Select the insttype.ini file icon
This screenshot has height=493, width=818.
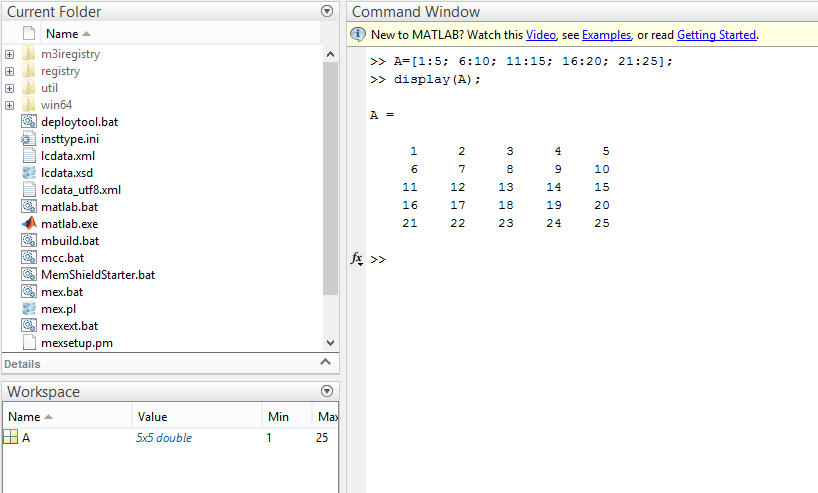coord(29,139)
